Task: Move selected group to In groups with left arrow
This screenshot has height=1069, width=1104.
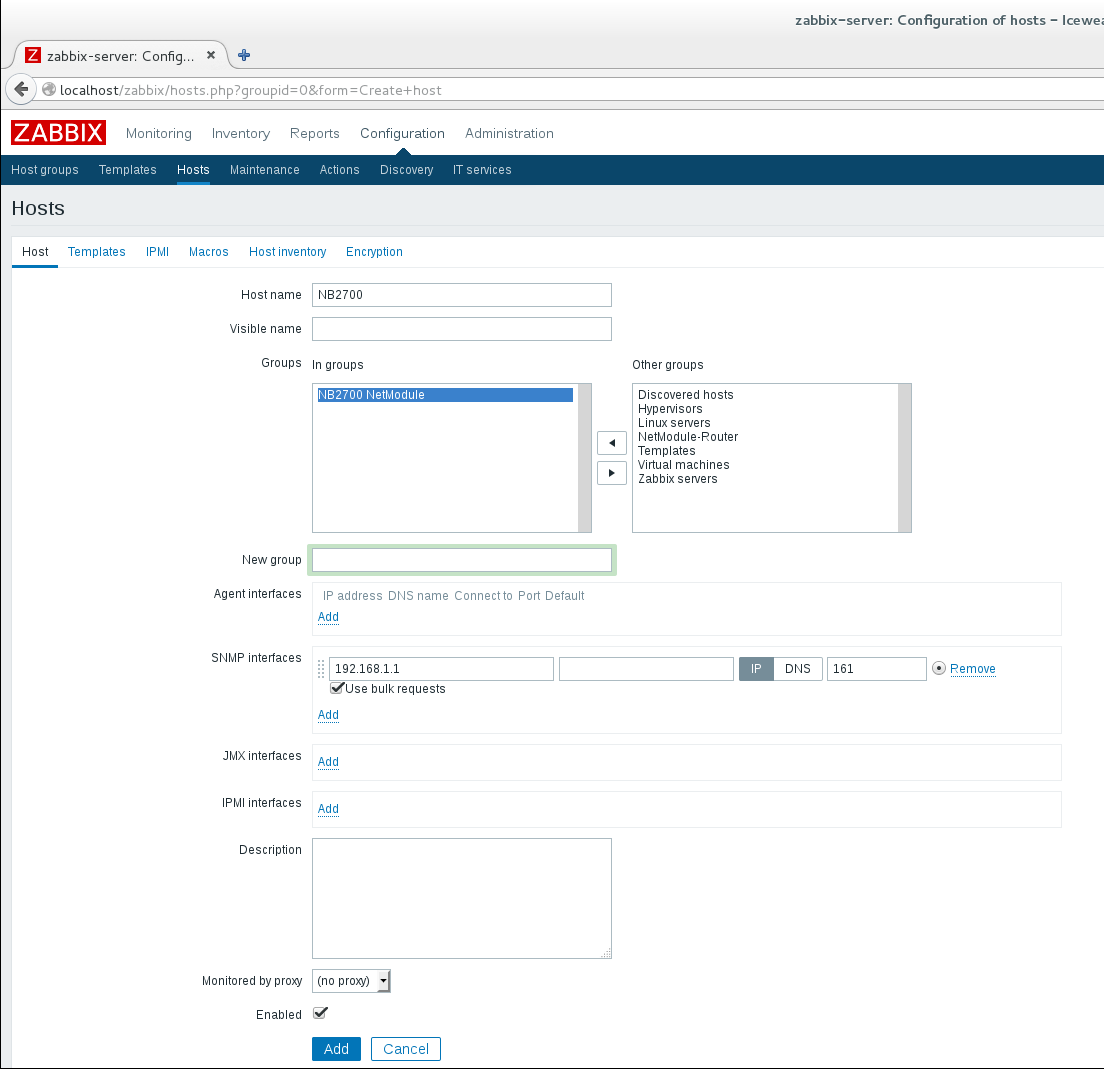Action: point(612,443)
